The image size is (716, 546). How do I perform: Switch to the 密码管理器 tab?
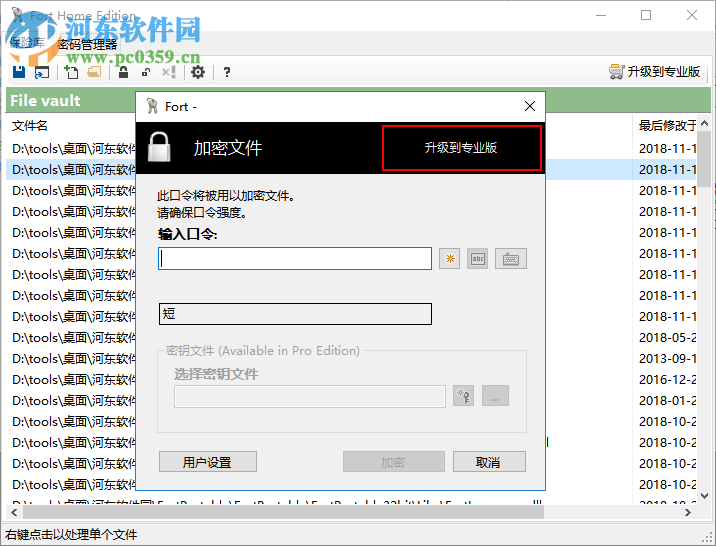pos(87,44)
